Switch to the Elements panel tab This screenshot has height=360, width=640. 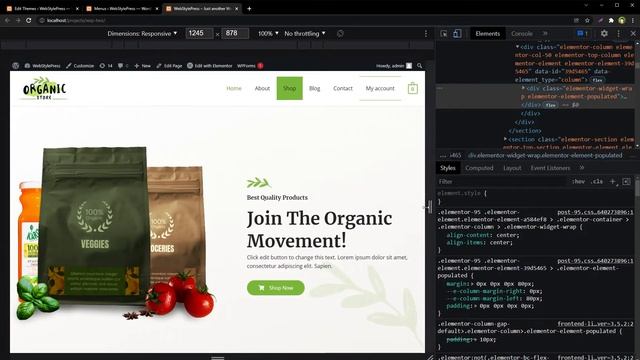pyautogui.click(x=487, y=33)
